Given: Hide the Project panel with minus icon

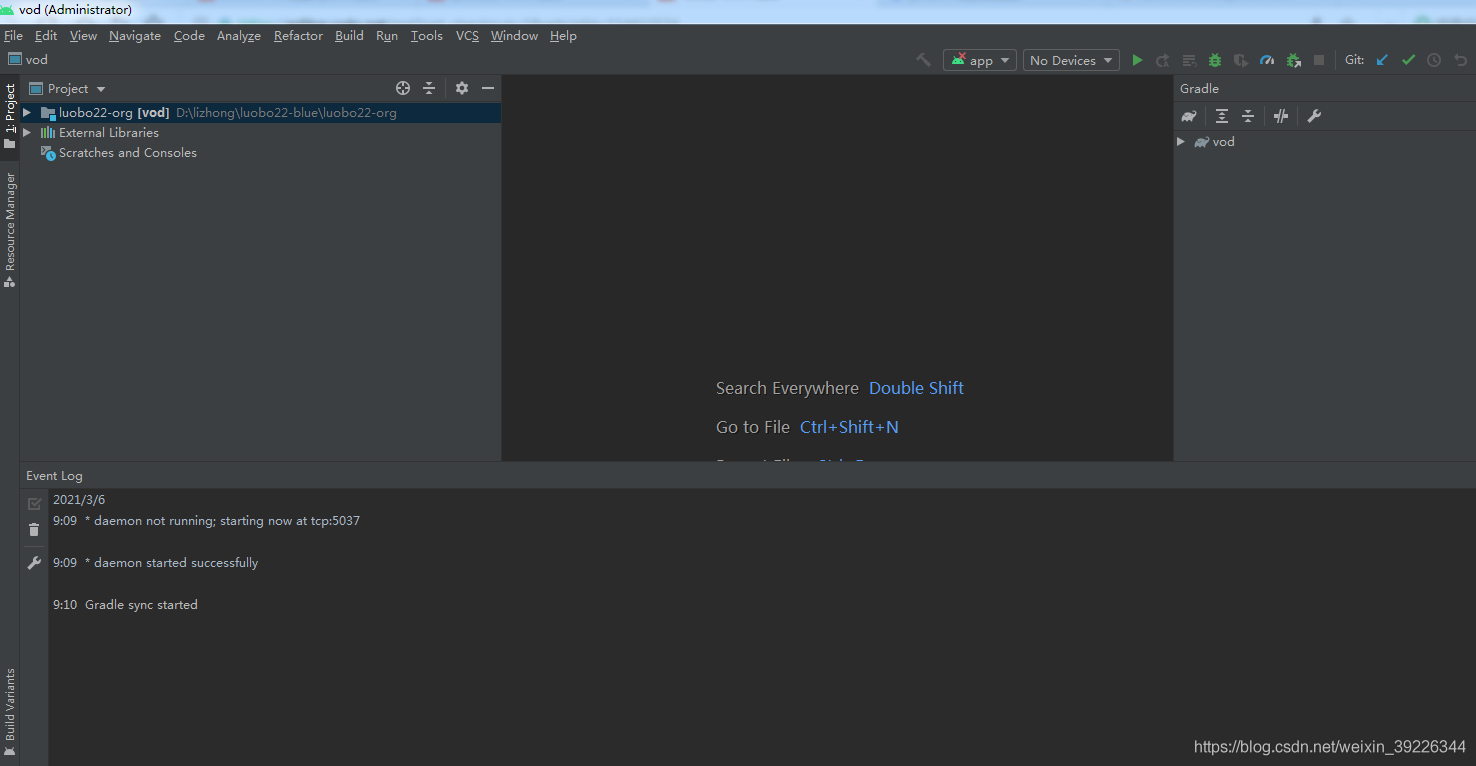Looking at the screenshot, I should click(x=488, y=88).
